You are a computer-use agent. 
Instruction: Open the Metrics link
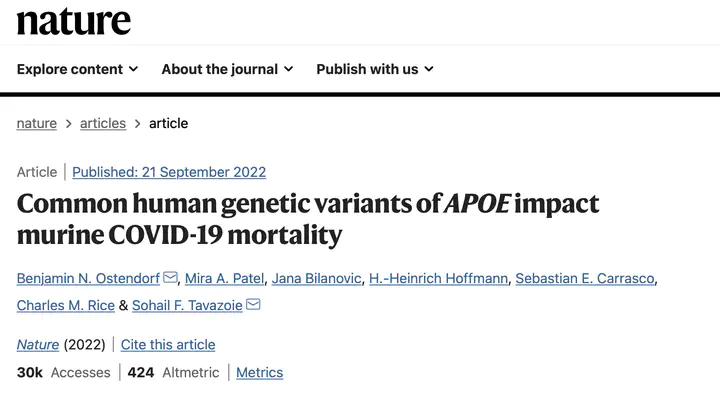(x=259, y=373)
